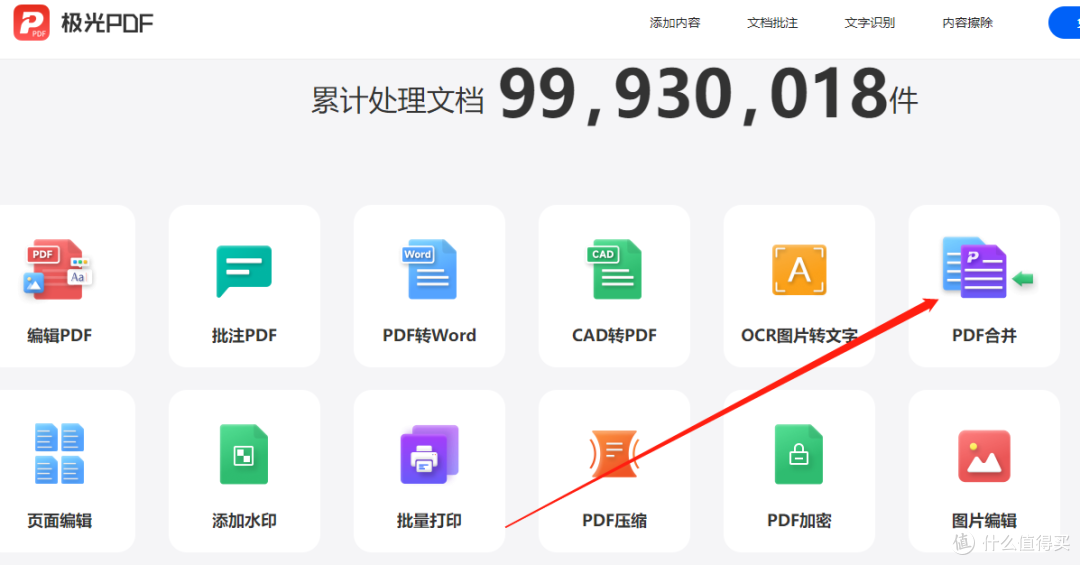This screenshot has height=565, width=1080.
Task: Click the 添加水印 label
Action: (x=244, y=521)
